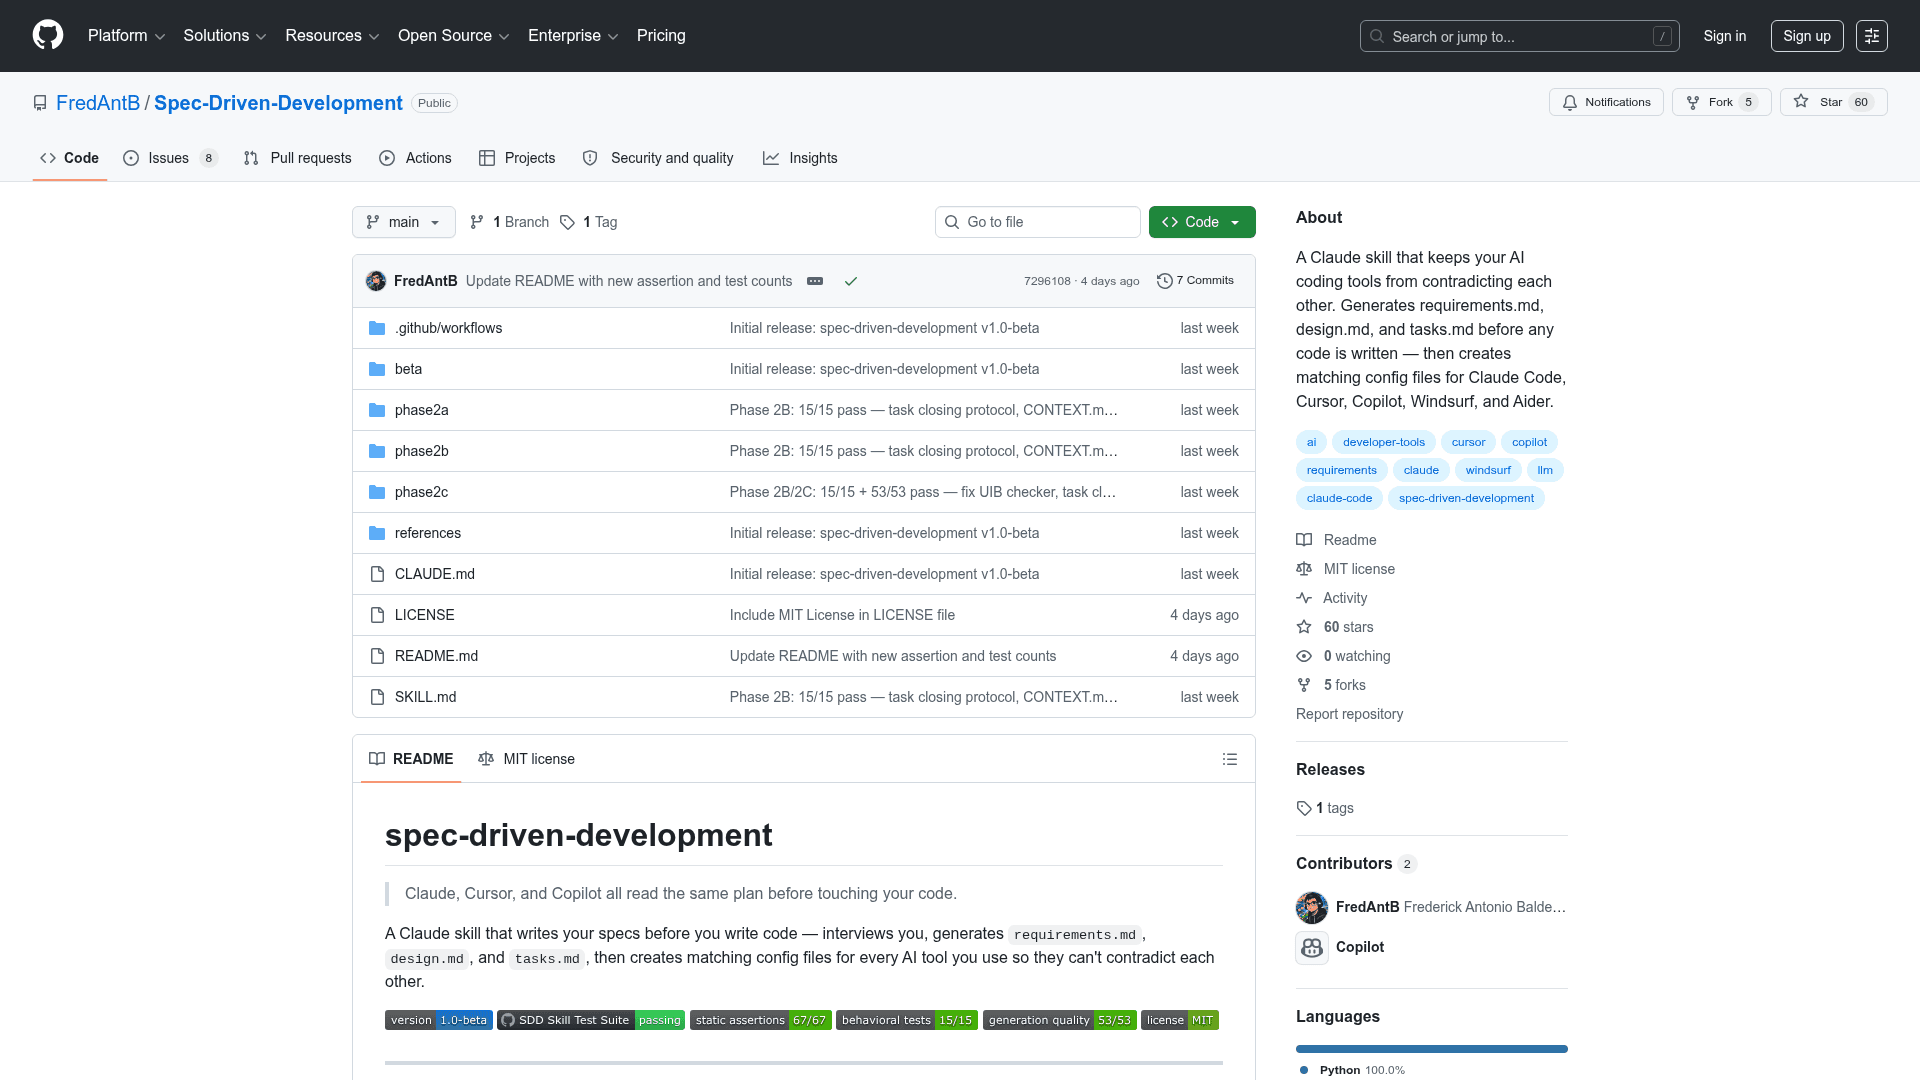Click the Fork repository button

tap(1721, 102)
